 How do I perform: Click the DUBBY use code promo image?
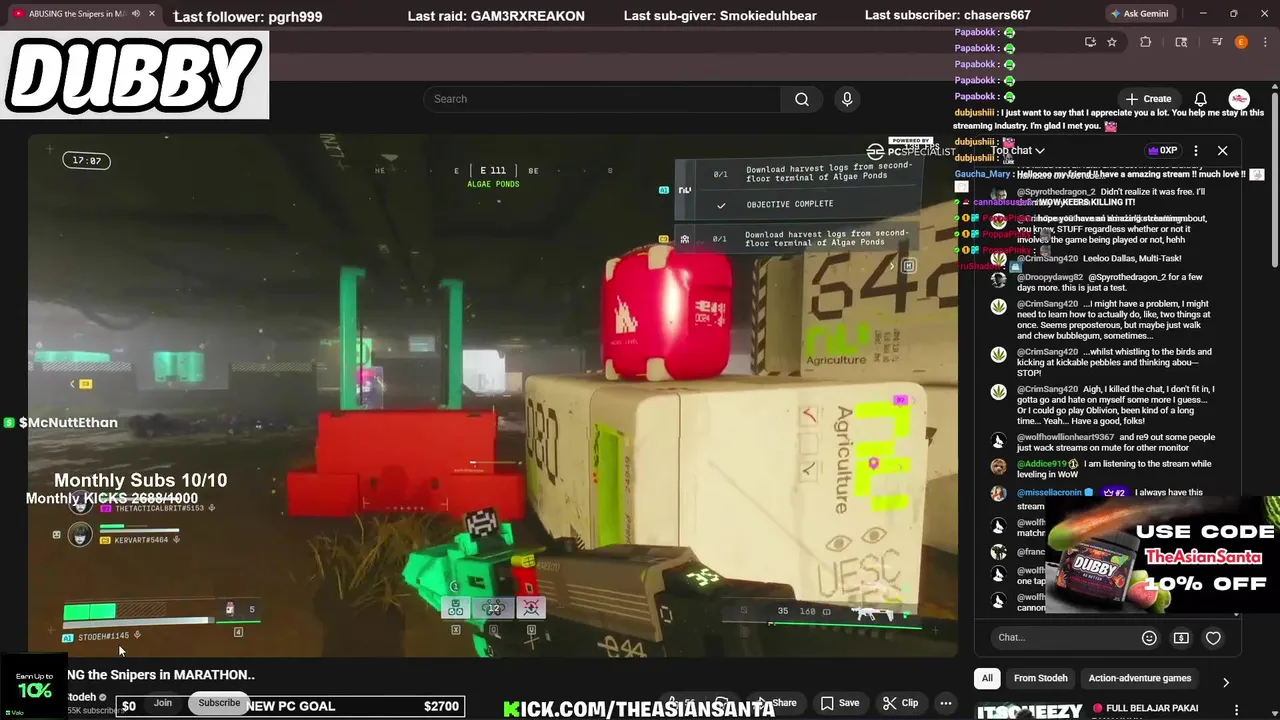point(1162,555)
